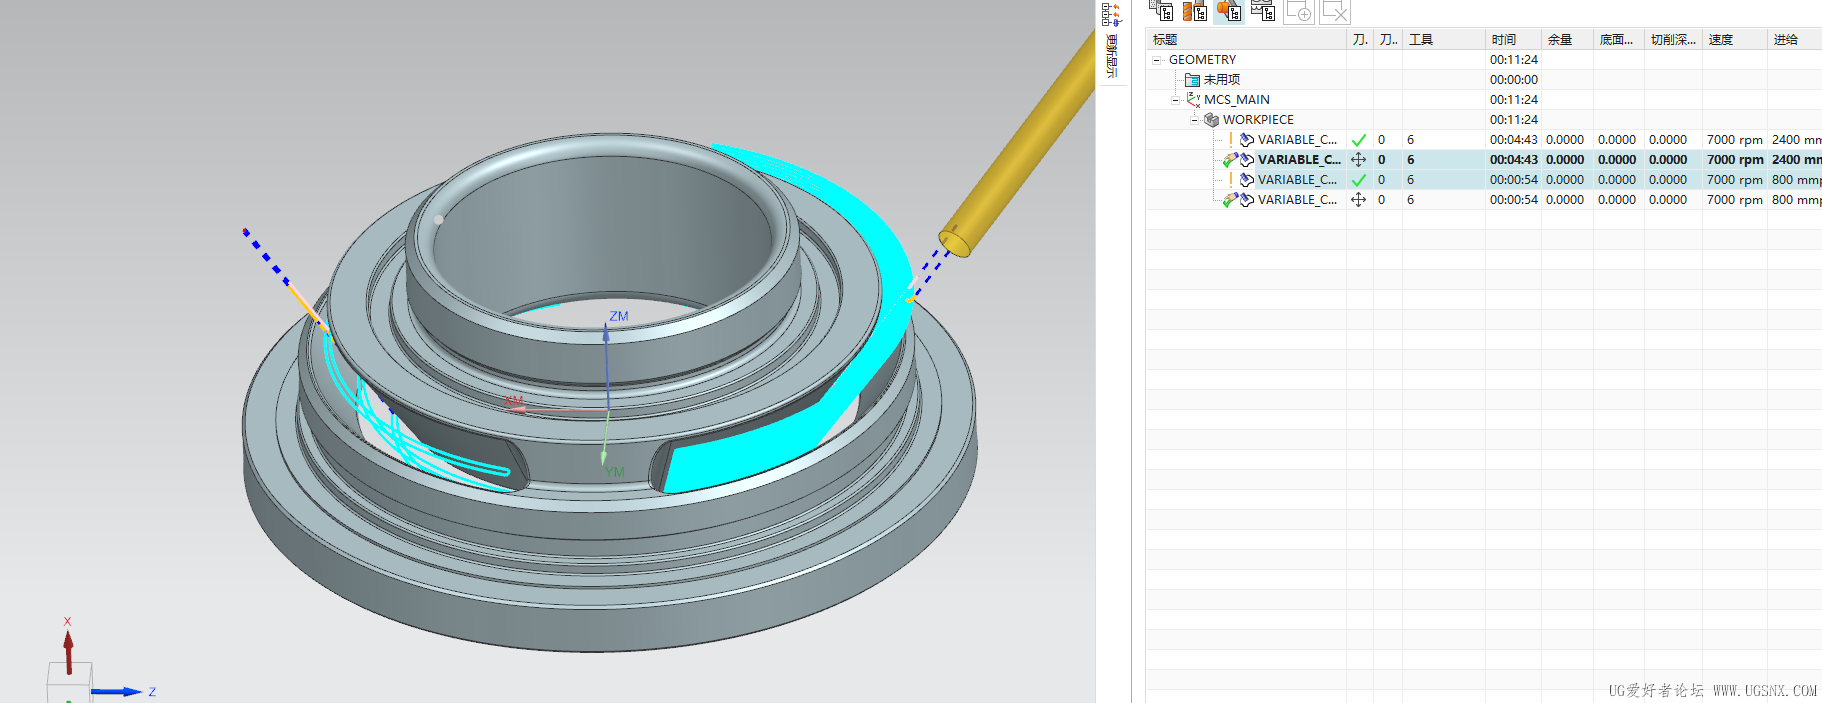Click the MCS_MAIN coordinate system icon

click(1193, 100)
